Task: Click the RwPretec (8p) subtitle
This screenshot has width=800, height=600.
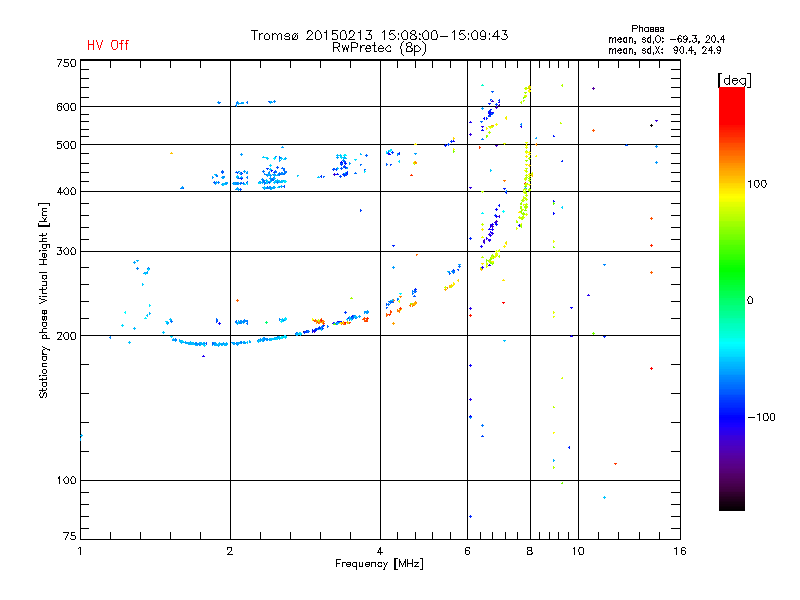Action: click(x=379, y=48)
